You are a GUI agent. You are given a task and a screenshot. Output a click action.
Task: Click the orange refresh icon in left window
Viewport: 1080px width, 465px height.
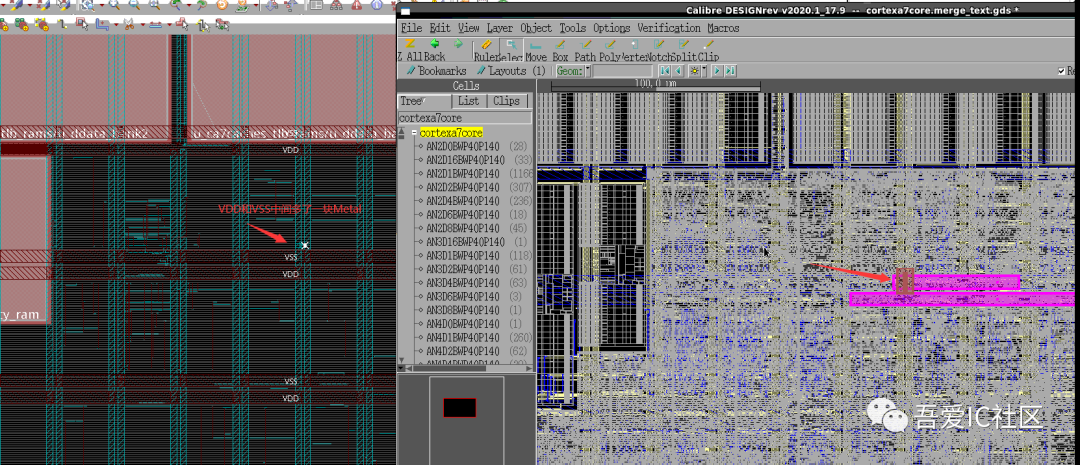tap(222, 5)
